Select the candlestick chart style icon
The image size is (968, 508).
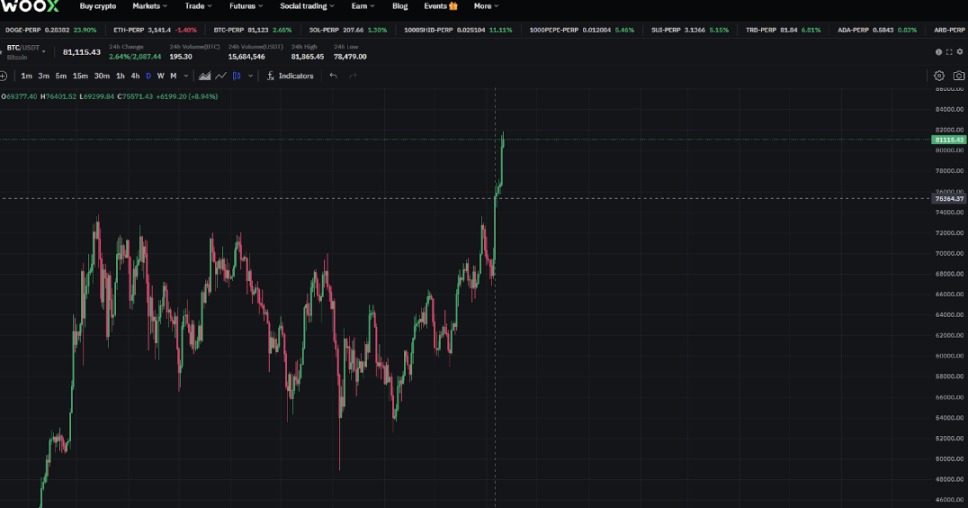point(237,76)
